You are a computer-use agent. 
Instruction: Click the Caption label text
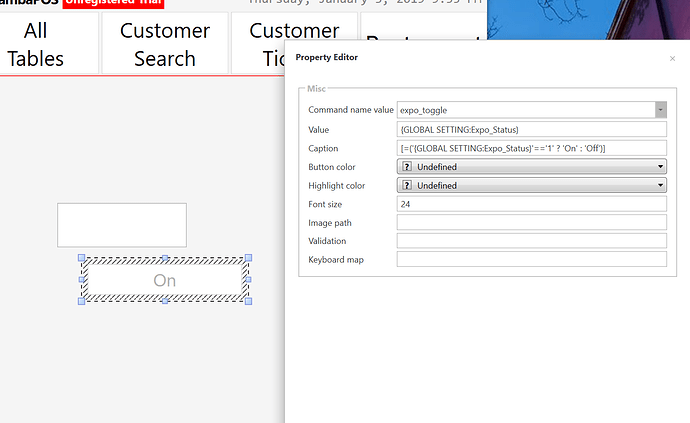[x=323, y=148]
